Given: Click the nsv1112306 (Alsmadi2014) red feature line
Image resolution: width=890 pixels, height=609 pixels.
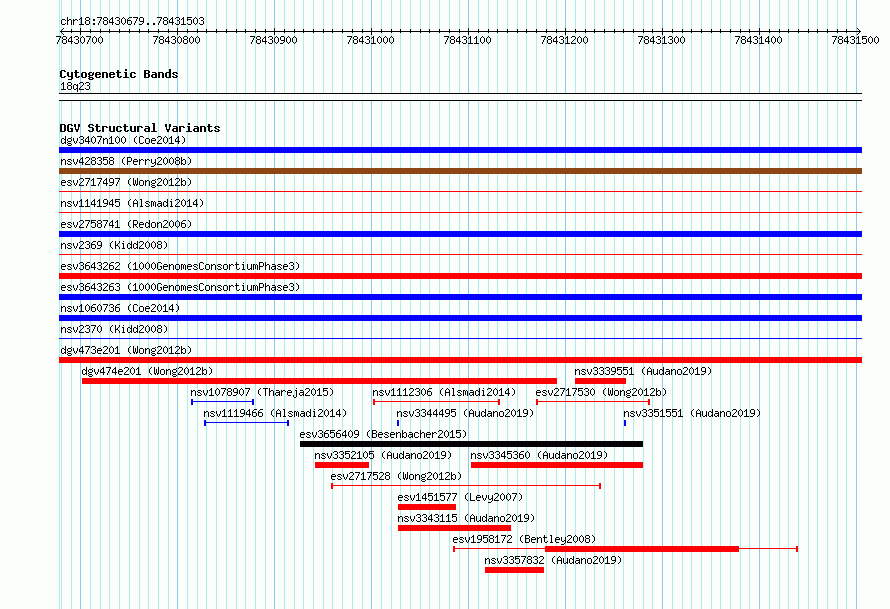Looking at the screenshot, I should (436, 402).
